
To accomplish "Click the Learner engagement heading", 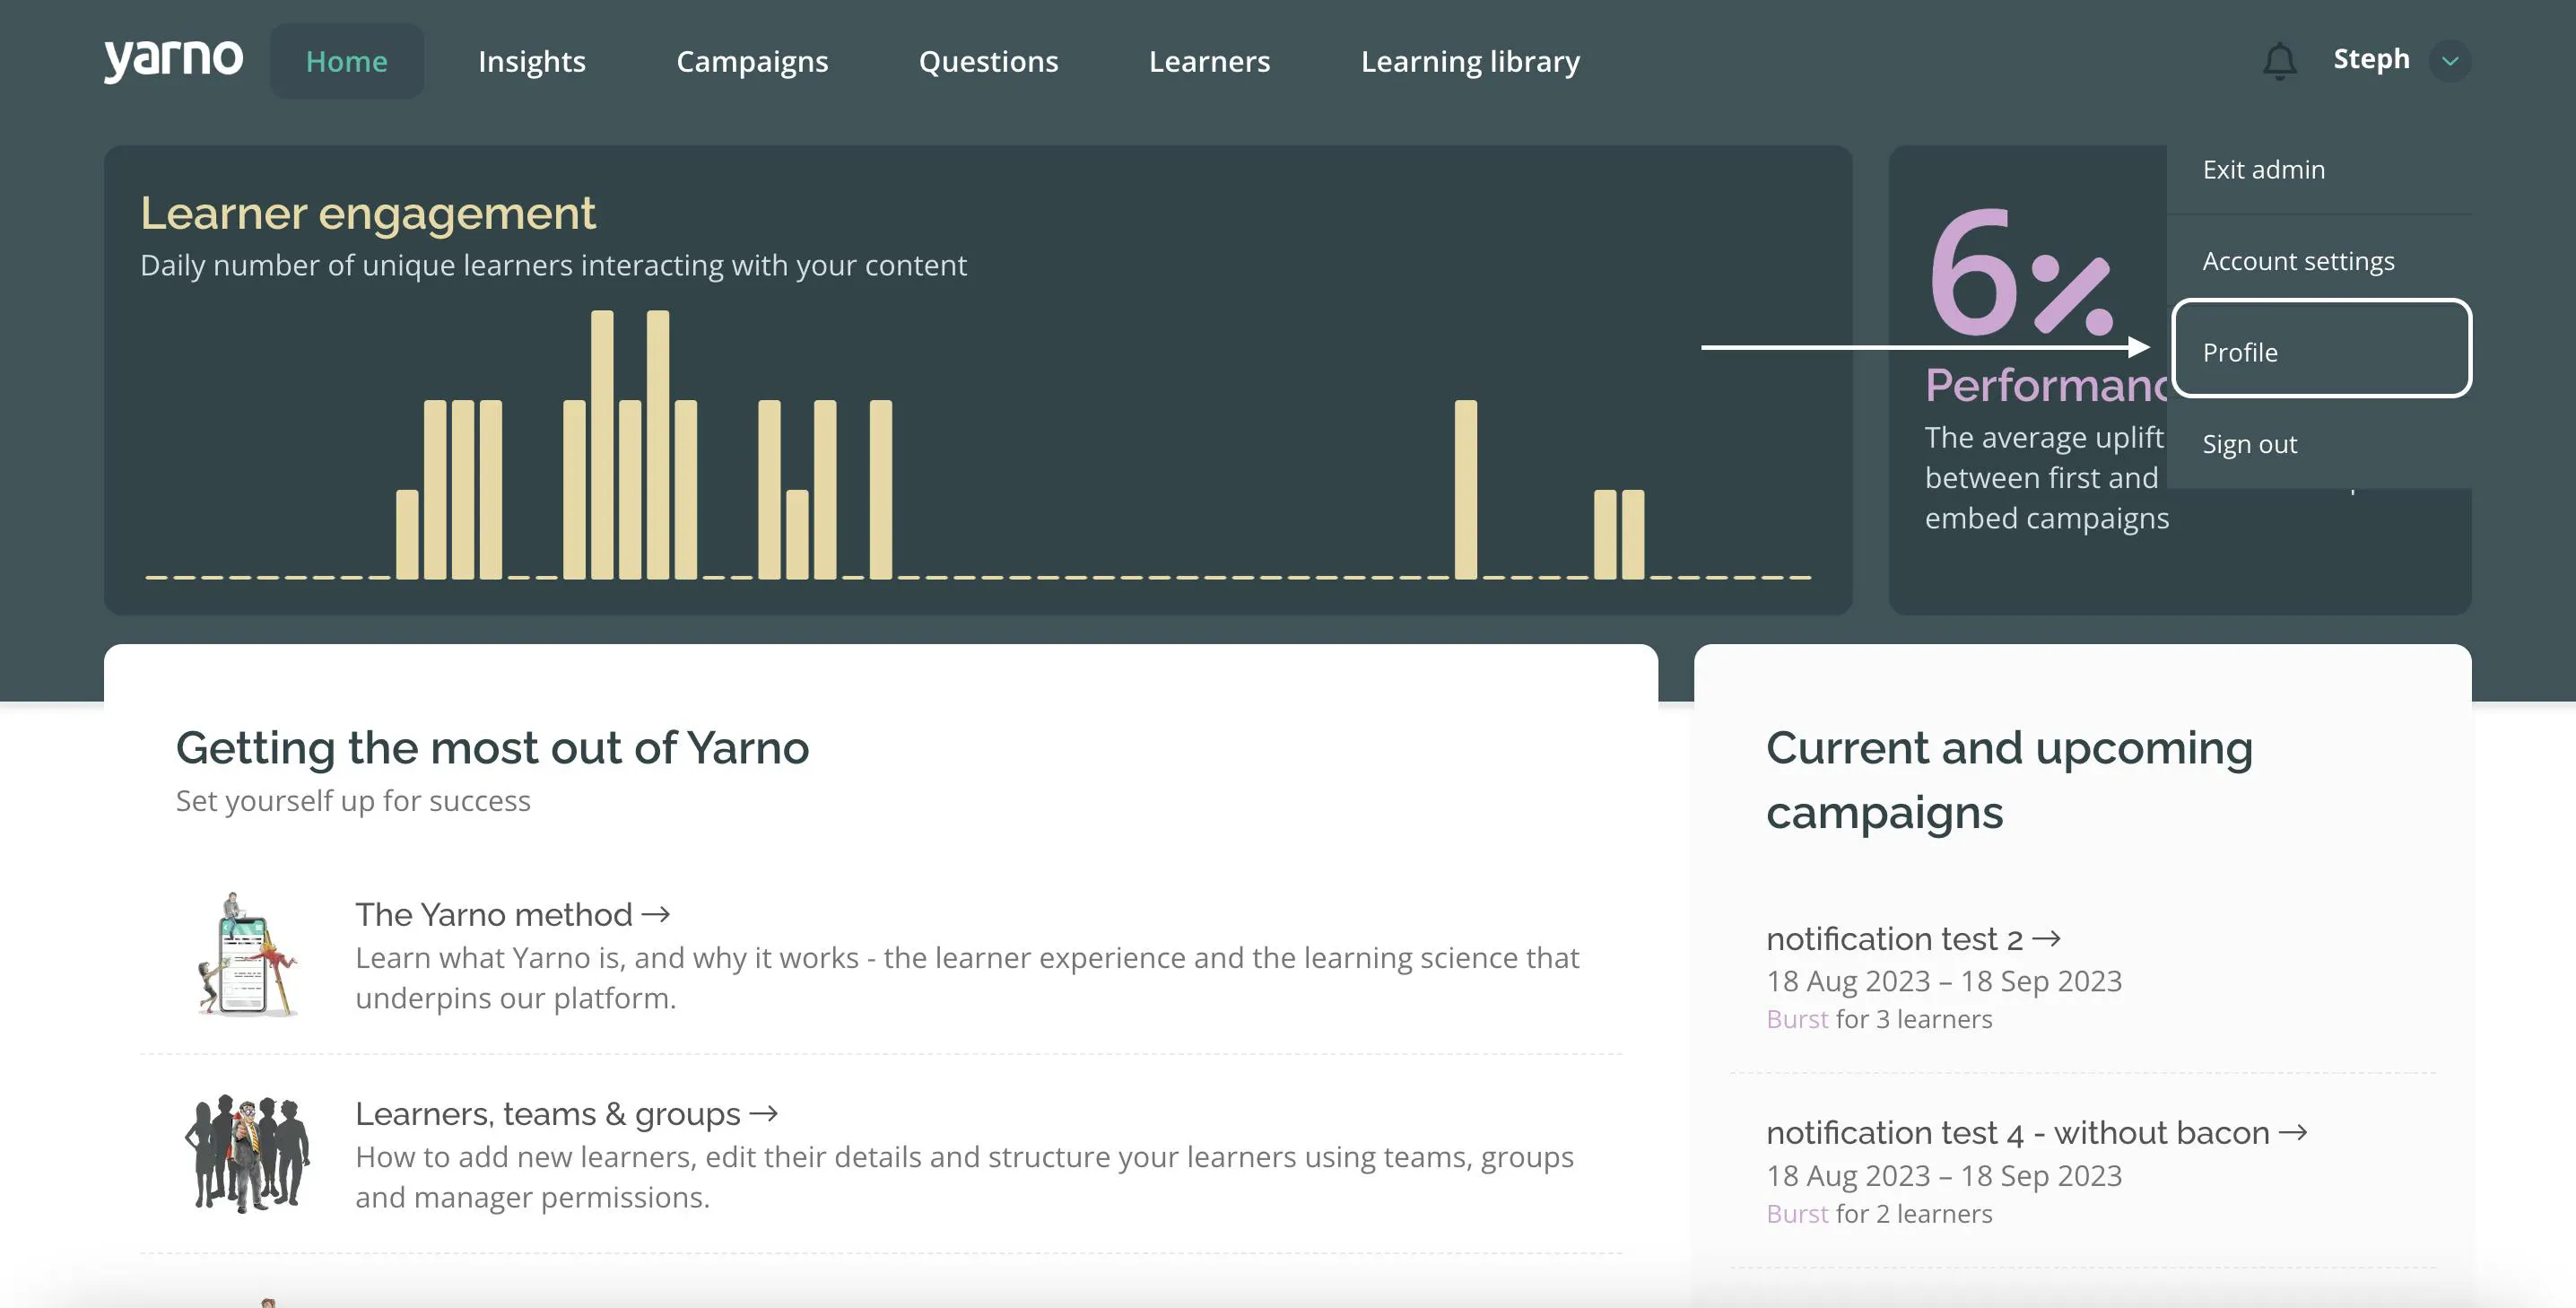I will pyautogui.click(x=367, y=213).
